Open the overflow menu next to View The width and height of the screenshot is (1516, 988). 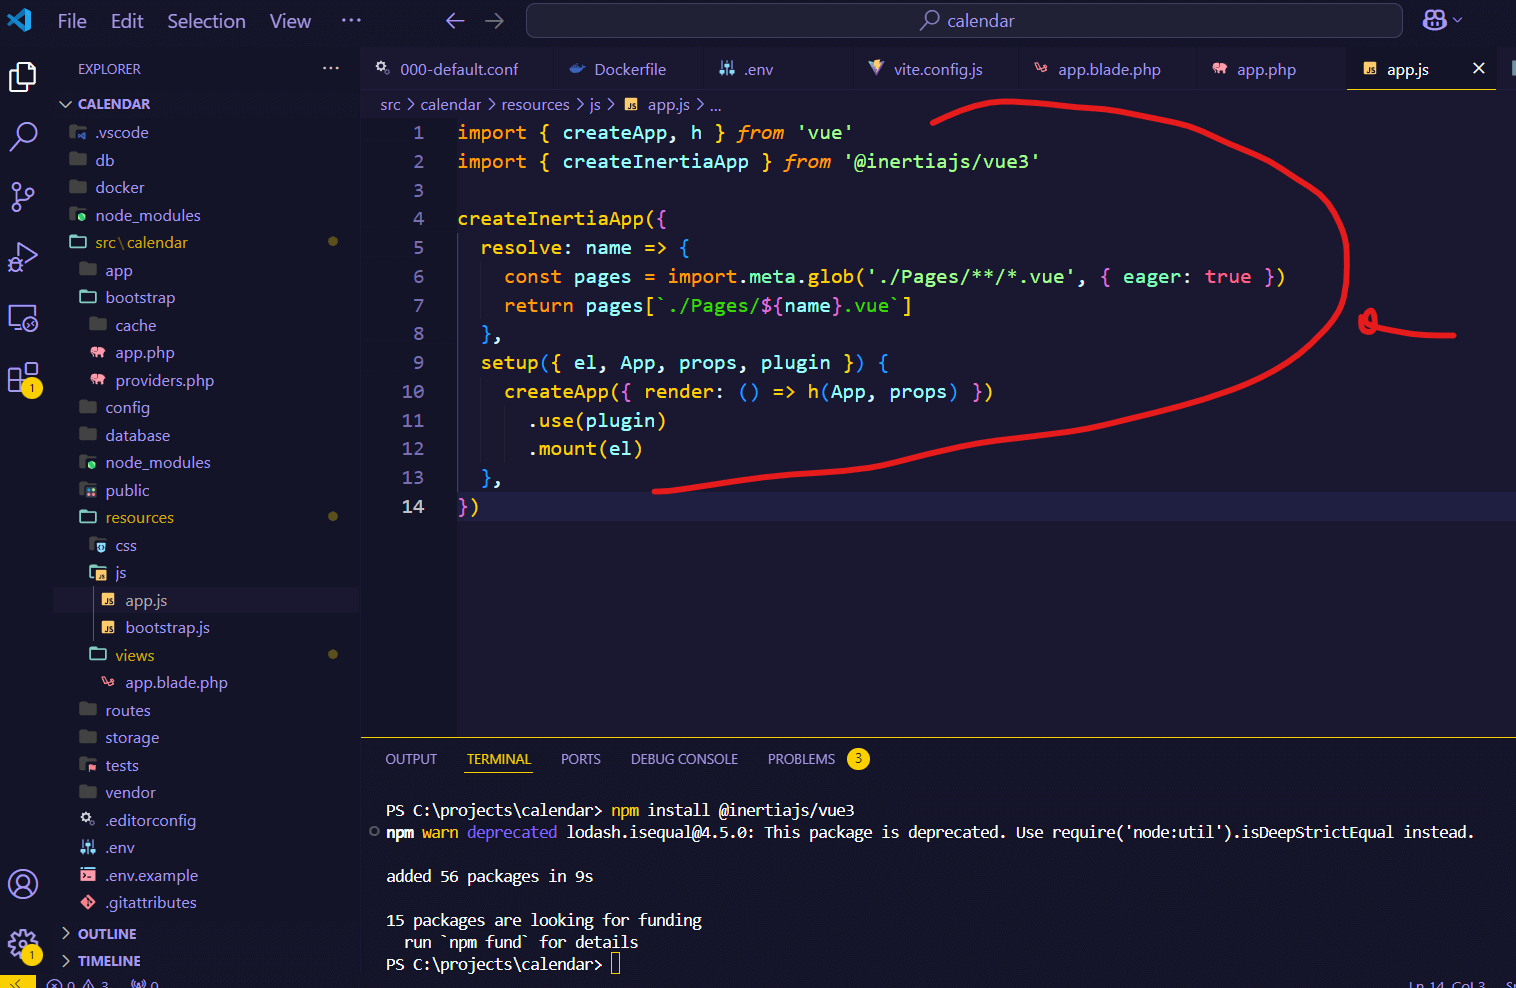(x=350, y=20)
